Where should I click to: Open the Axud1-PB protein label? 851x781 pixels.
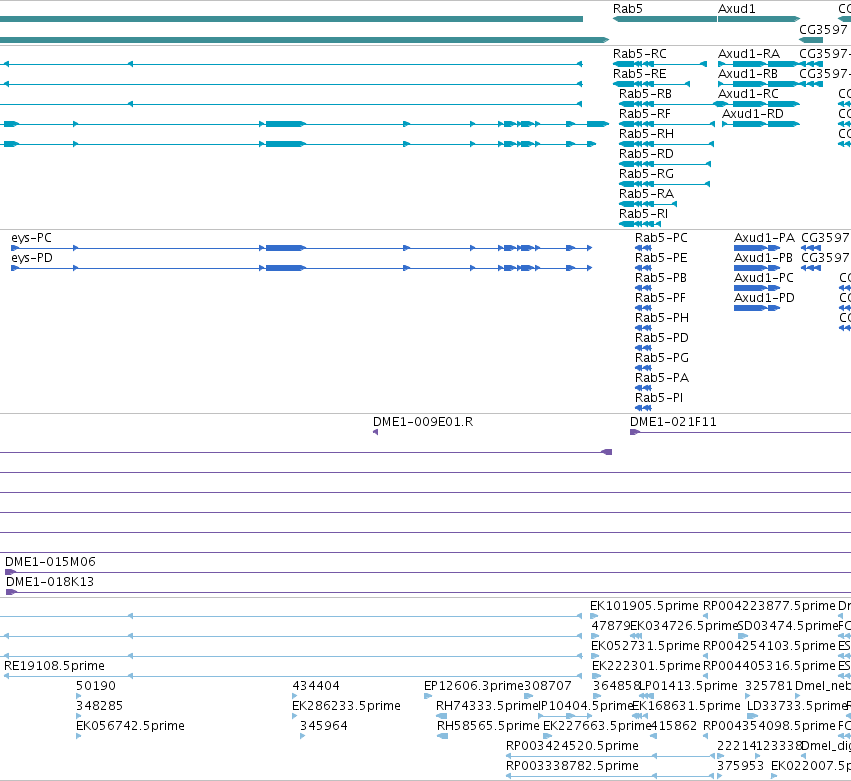763,258
